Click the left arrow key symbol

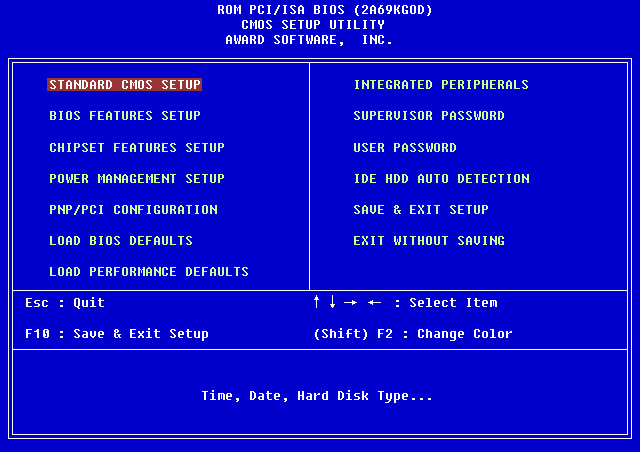pos(374,302)
